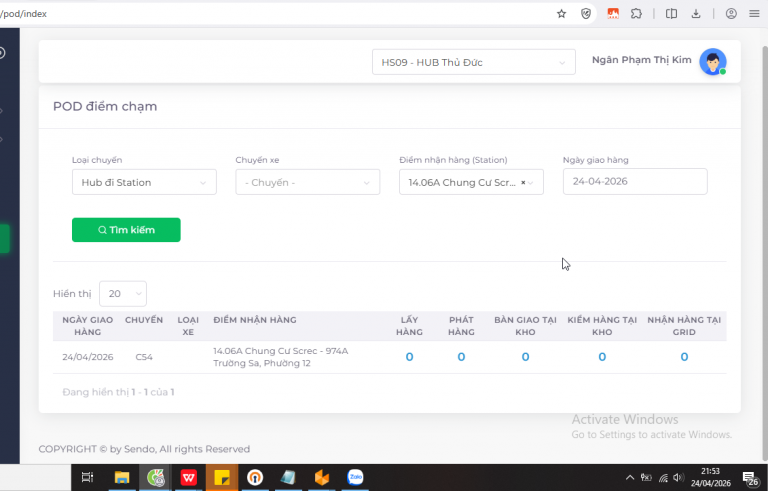Open the Nhận hàng tại grid count 0 link
The width and height of the screenshot is (768, 491).
[x=684, y=357]
